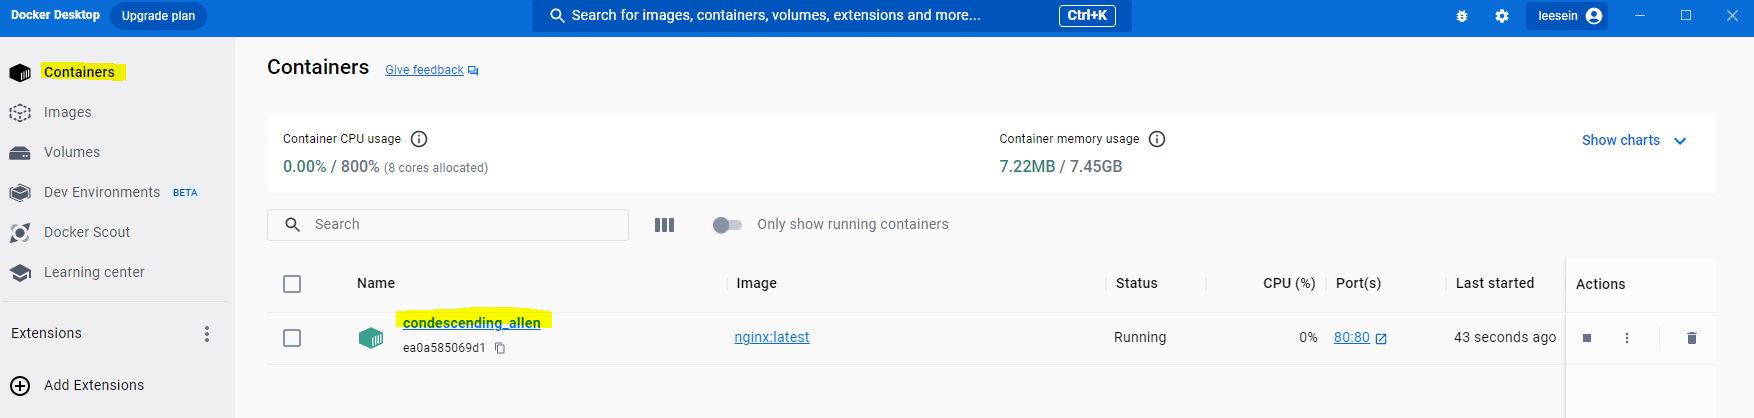Click the Ctrl+K shortcut badge
Viewport: 1754px width, 418px height.
tap(1087, 16)
